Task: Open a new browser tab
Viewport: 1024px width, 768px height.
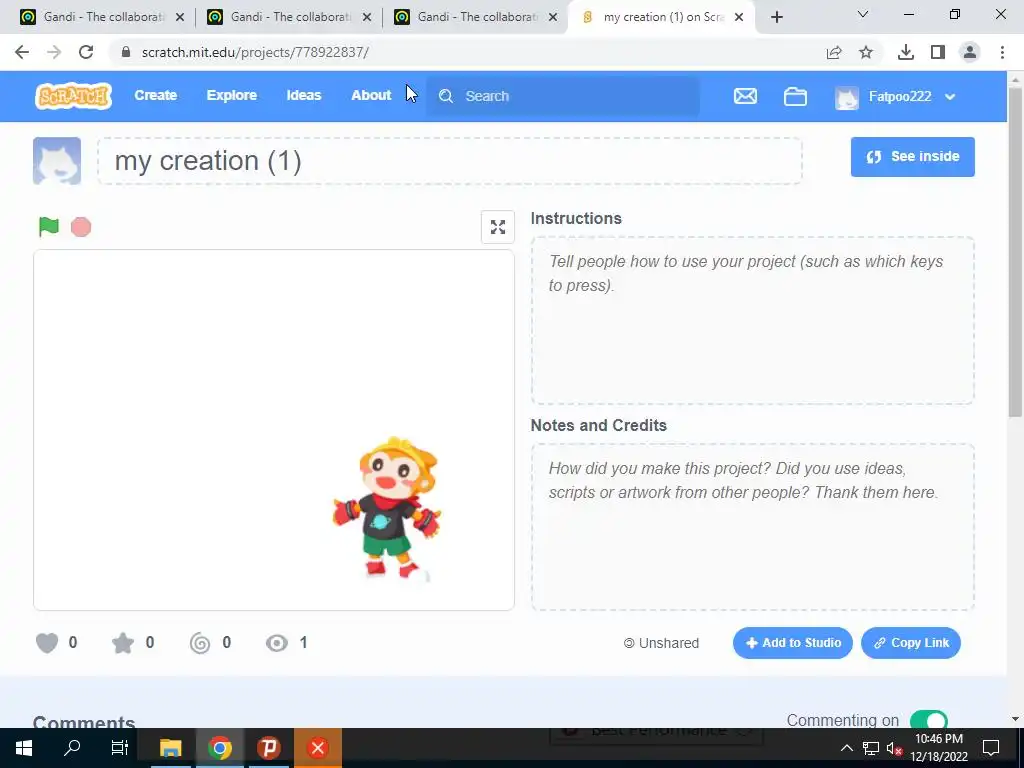Action: click(776, 18)
